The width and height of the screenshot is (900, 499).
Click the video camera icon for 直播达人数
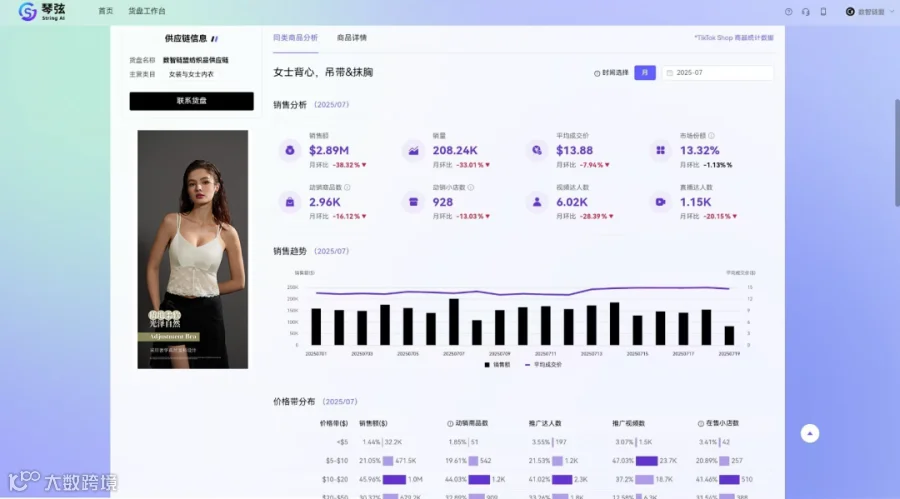[x=661, y=202]
